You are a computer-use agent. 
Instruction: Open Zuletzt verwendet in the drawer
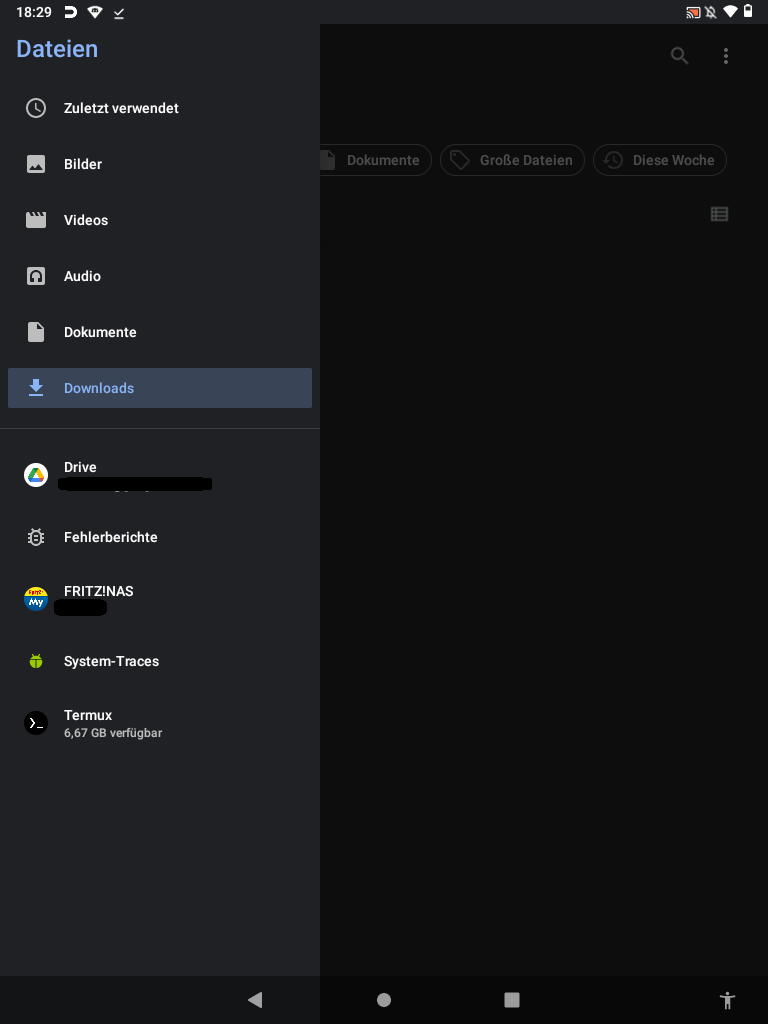coord(120,108)
